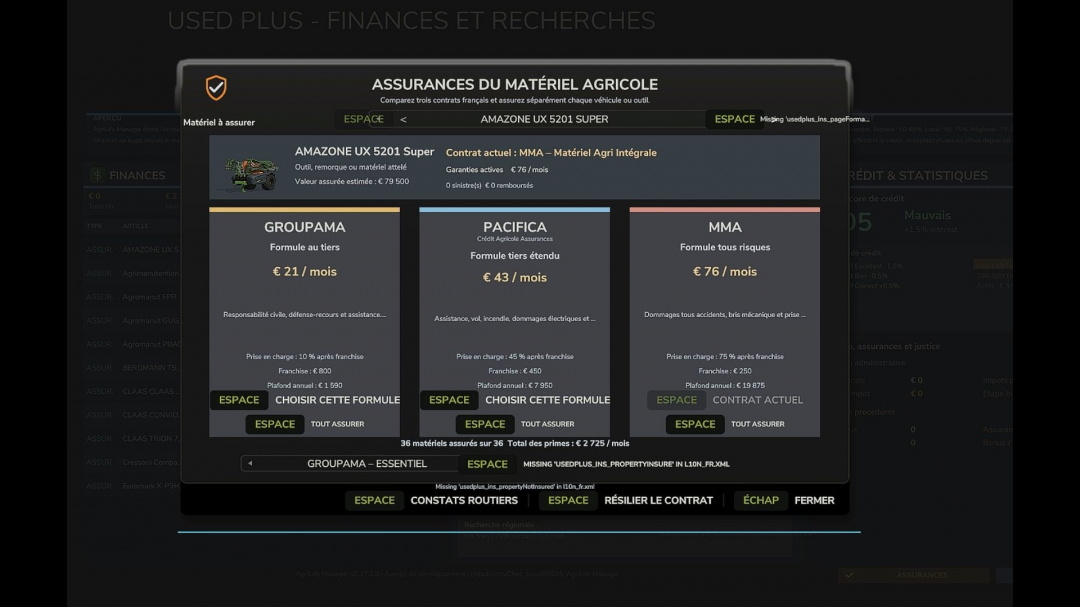Image resolution: width=1080 pixels, height=607 pixels.
Task: Click CONTRAT ACTUEL on the MMA card
Action: [725, 400]
